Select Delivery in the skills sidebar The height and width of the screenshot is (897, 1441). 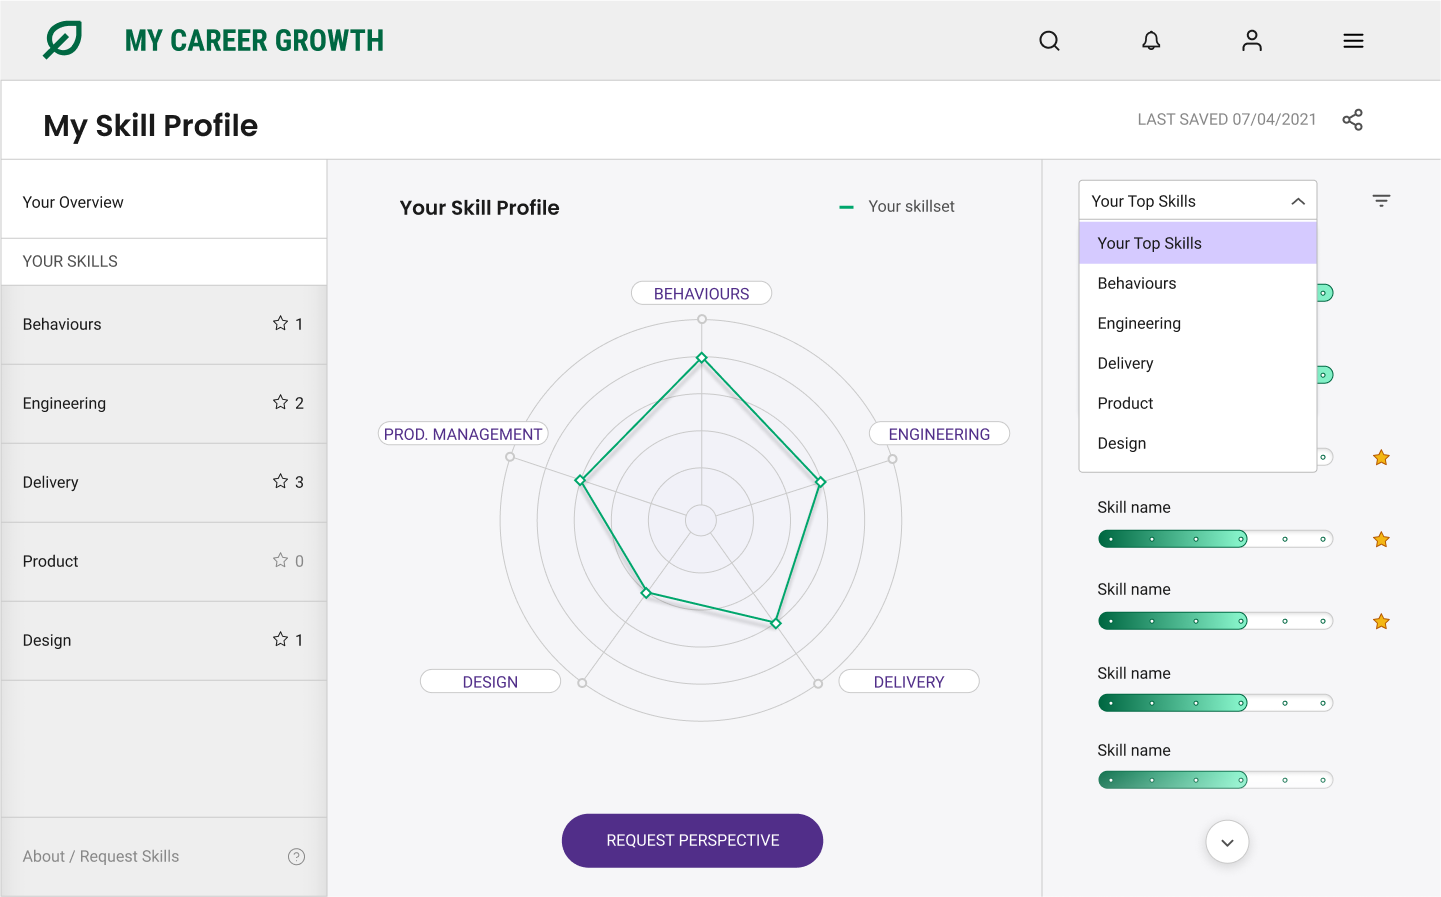164,482
